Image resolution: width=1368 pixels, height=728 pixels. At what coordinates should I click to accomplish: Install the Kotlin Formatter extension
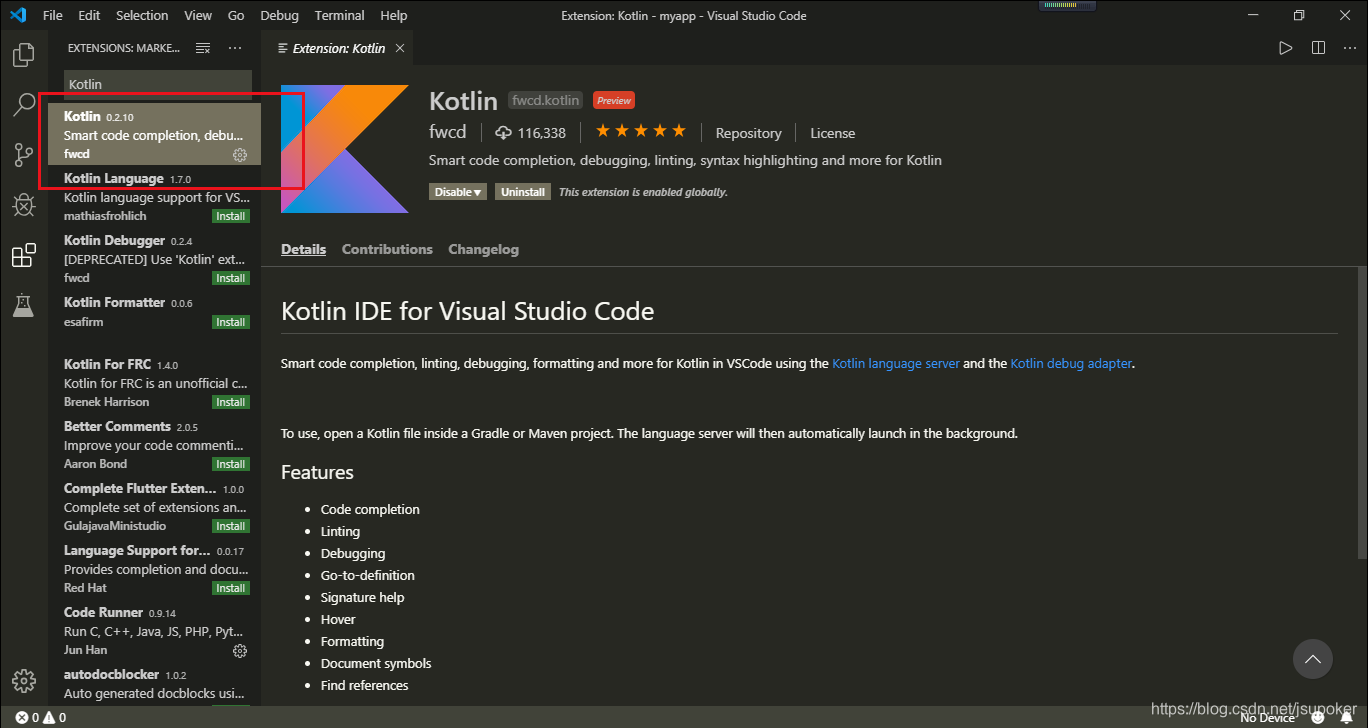(x=231, y=322)
